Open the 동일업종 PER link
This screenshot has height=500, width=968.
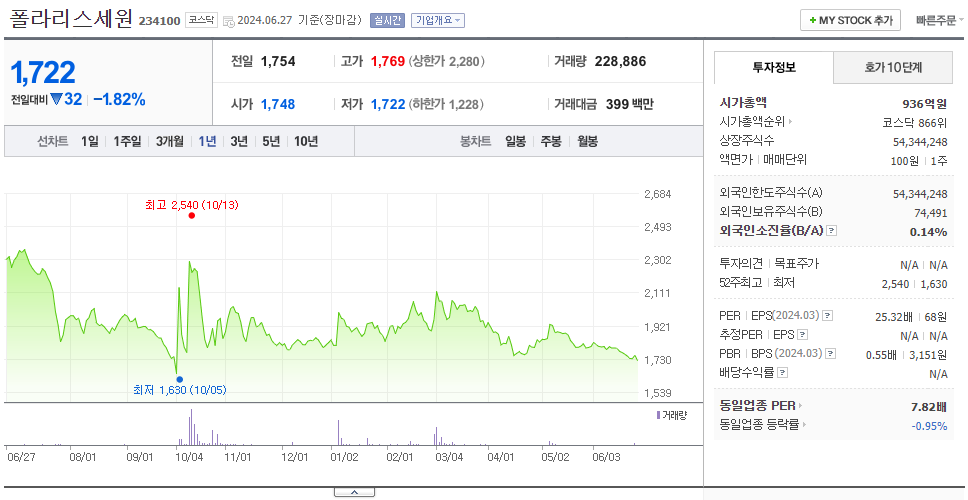tap(761, 406)
